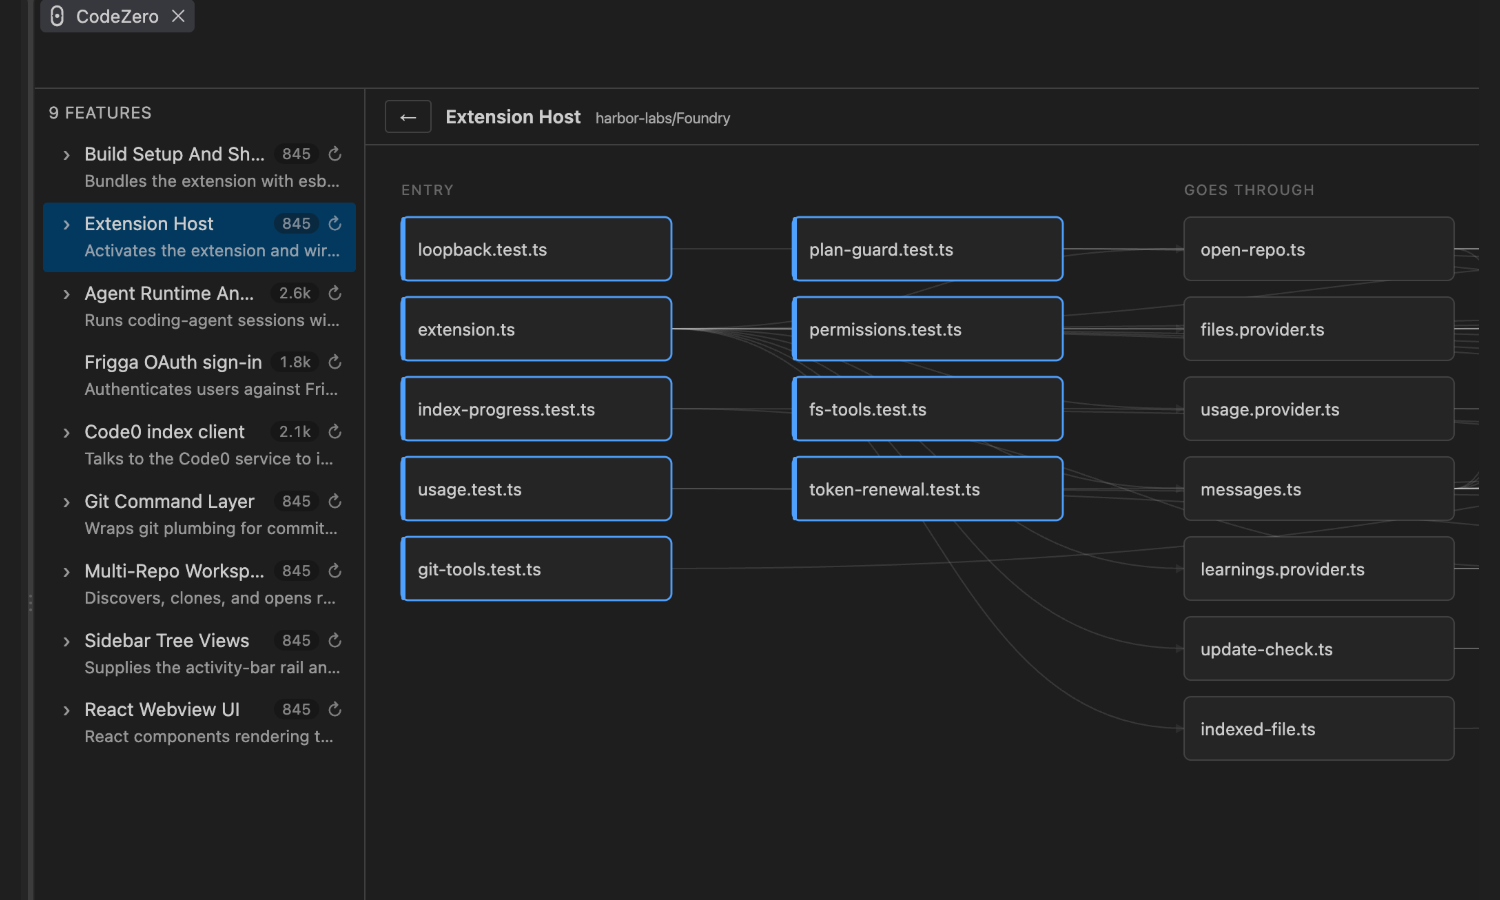The width and height of the screenshot is (1500, 900).
Task: Collapse the Extension Host chevron
Action: click(66, 224)
